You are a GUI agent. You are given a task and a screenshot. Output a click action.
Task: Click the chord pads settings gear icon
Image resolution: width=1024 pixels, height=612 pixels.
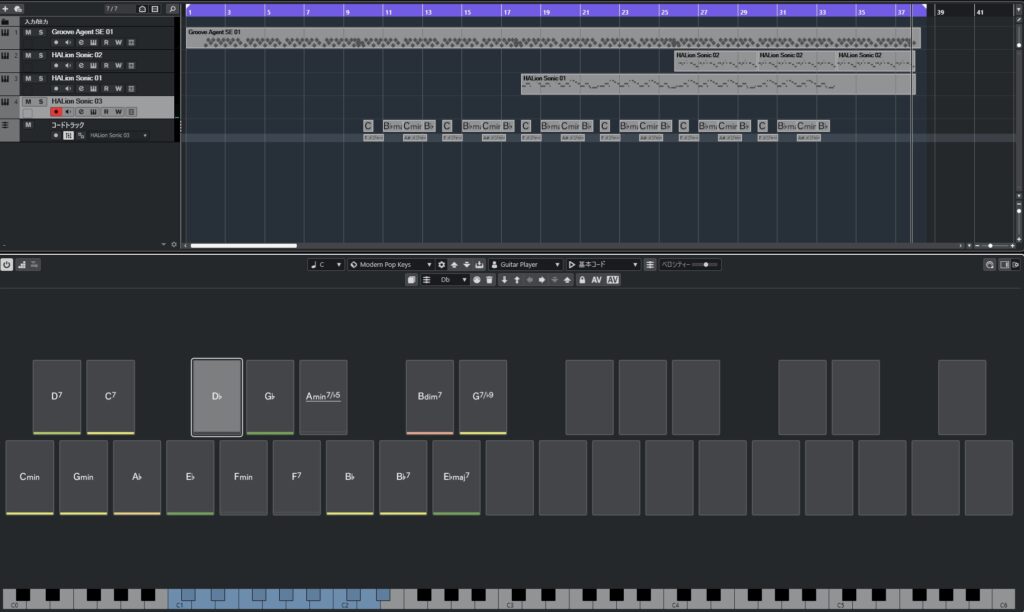tap(442, 265)
